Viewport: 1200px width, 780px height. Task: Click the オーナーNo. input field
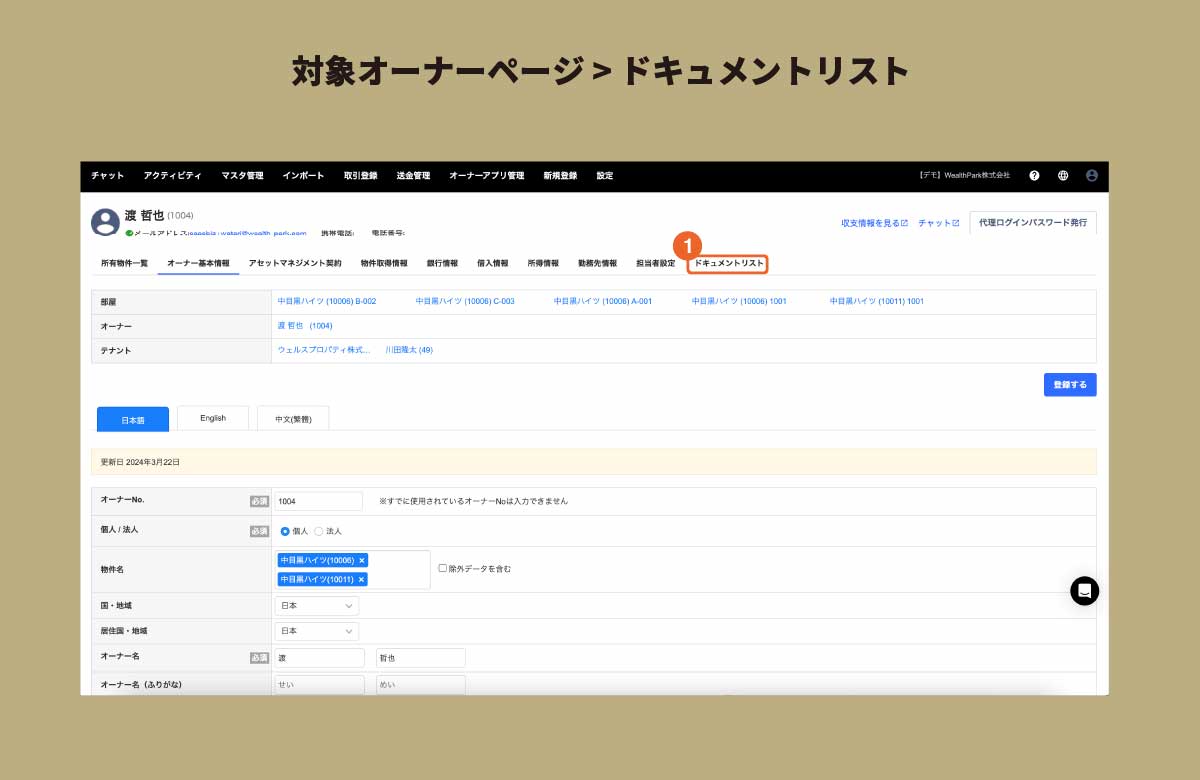tap(318, 501)
